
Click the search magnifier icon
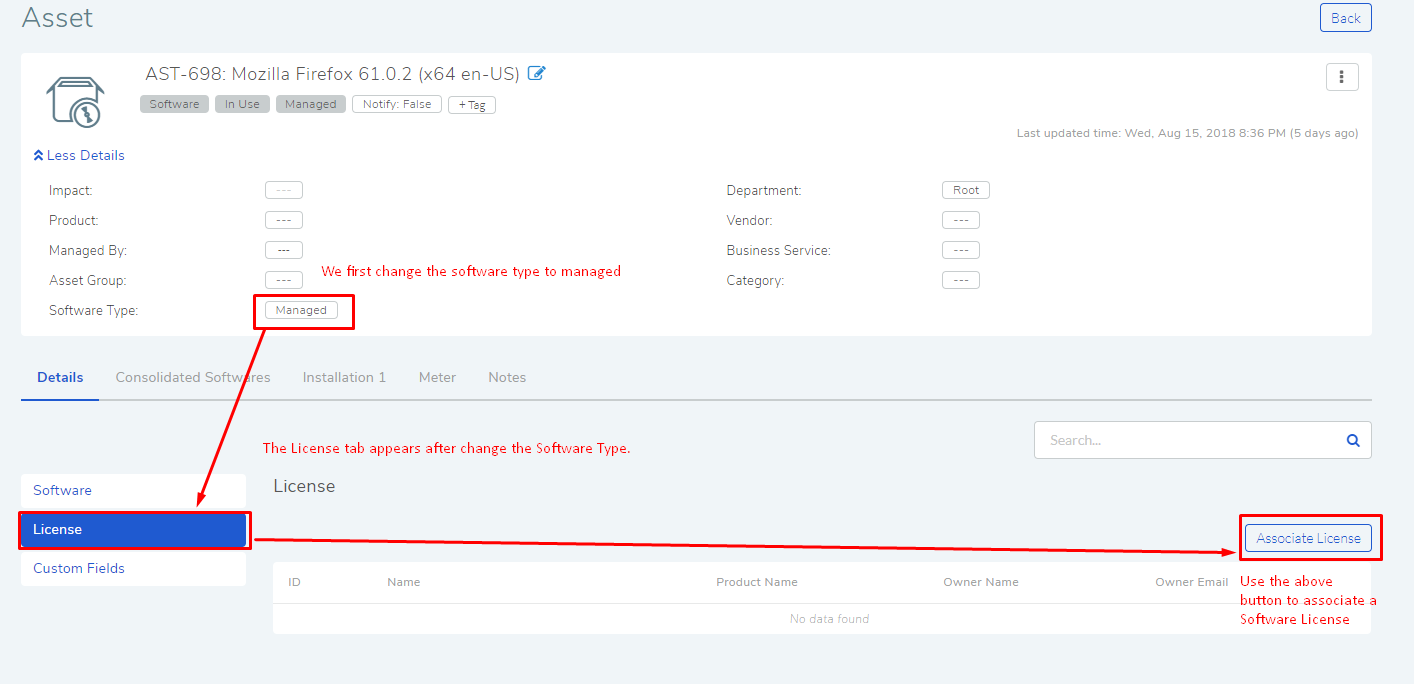click(1353, 440)
